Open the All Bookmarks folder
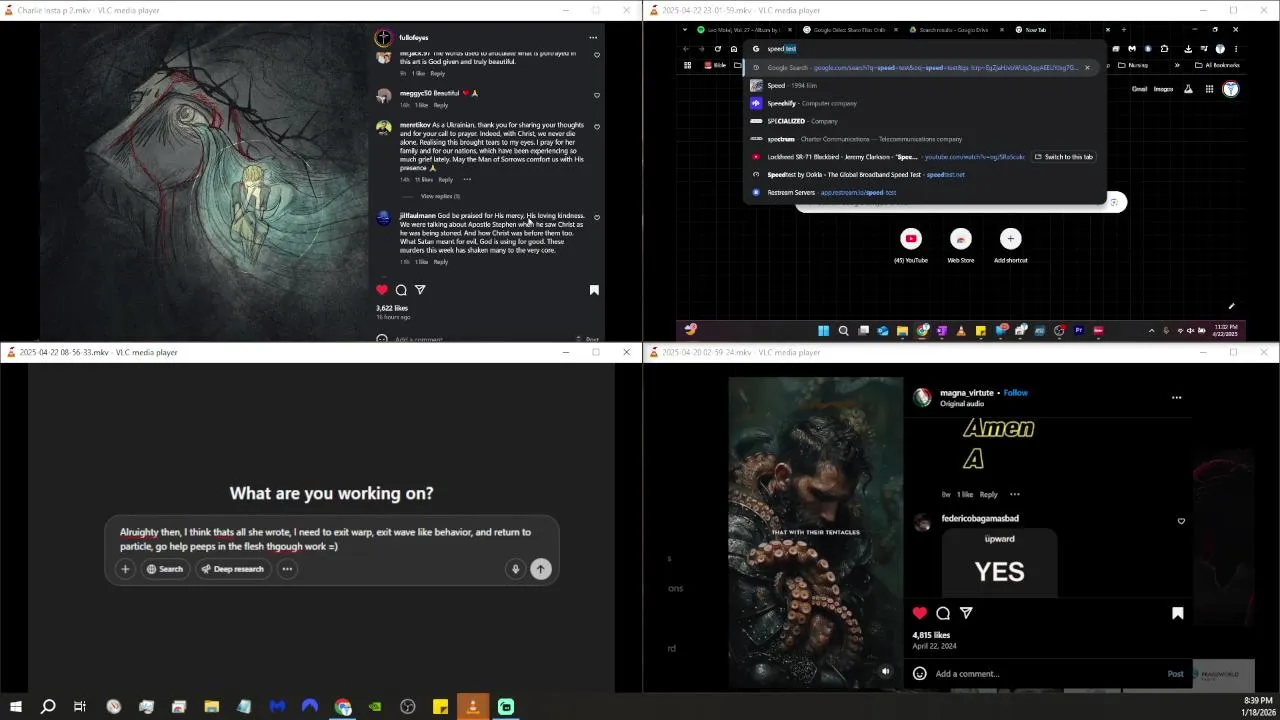The height and width of the screenshot is (720, 1280). (1217, 65)
